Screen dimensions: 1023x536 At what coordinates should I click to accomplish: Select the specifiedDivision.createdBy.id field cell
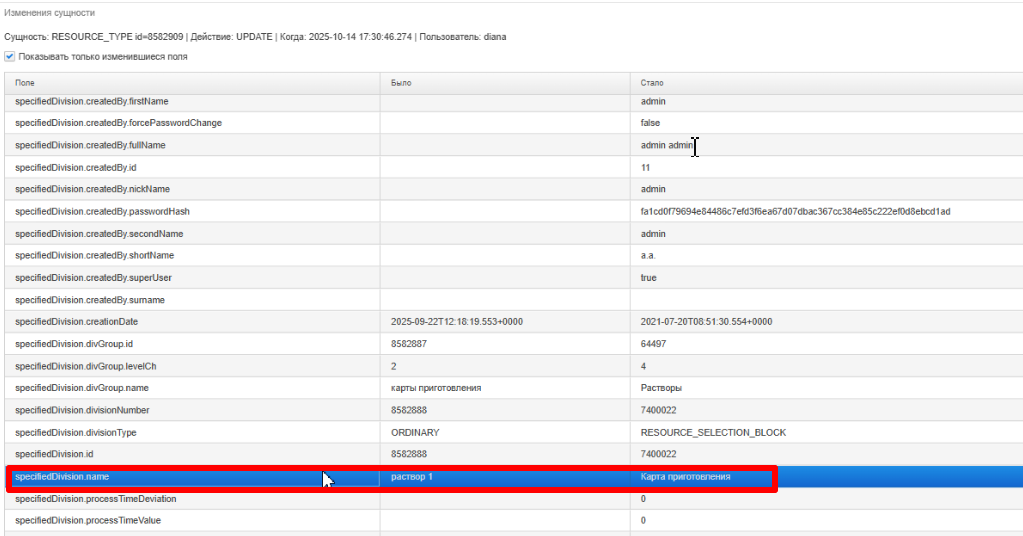pyautogui.click(x=192, y=168)
